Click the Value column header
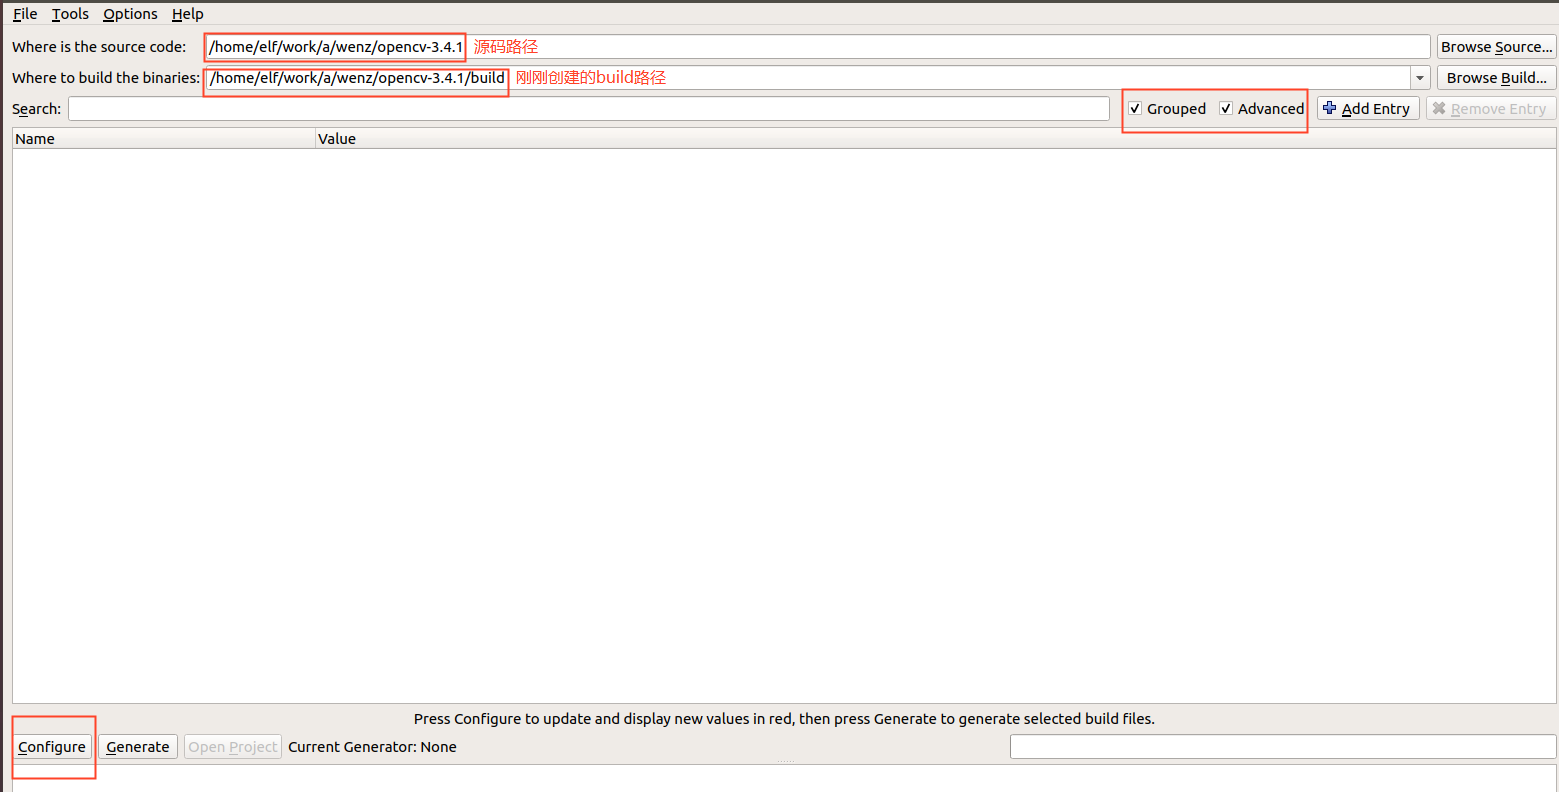This screenshot has height=793, width=1559. (935, 139)
